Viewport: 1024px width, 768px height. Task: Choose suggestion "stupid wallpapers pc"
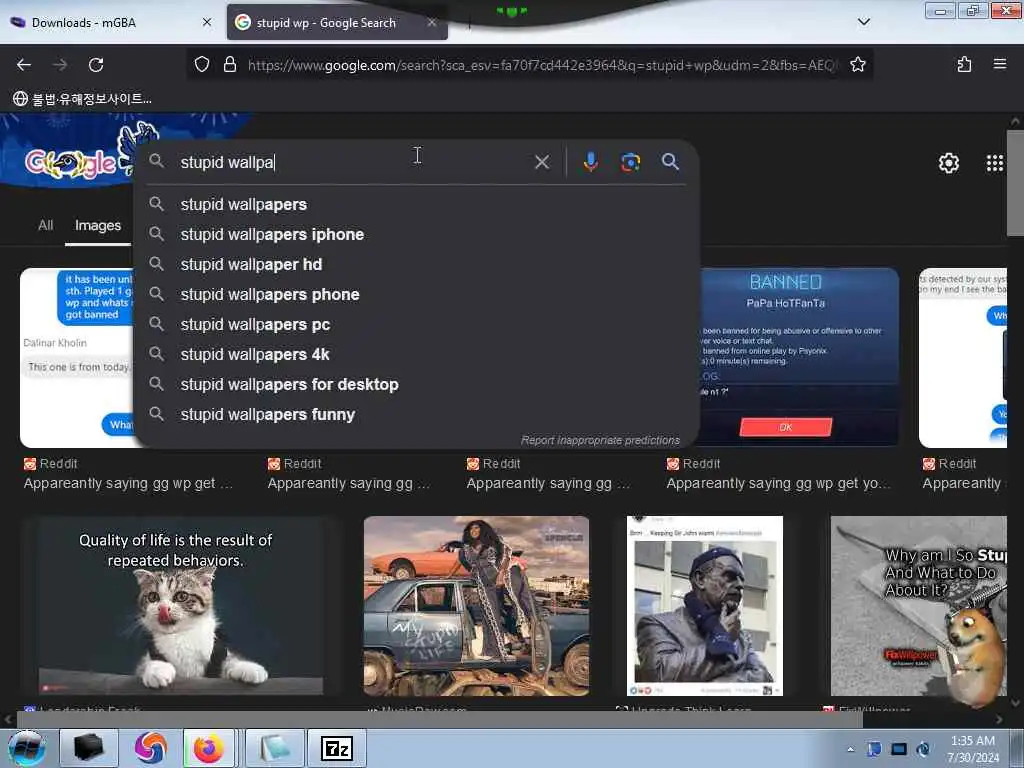[415, 325]
